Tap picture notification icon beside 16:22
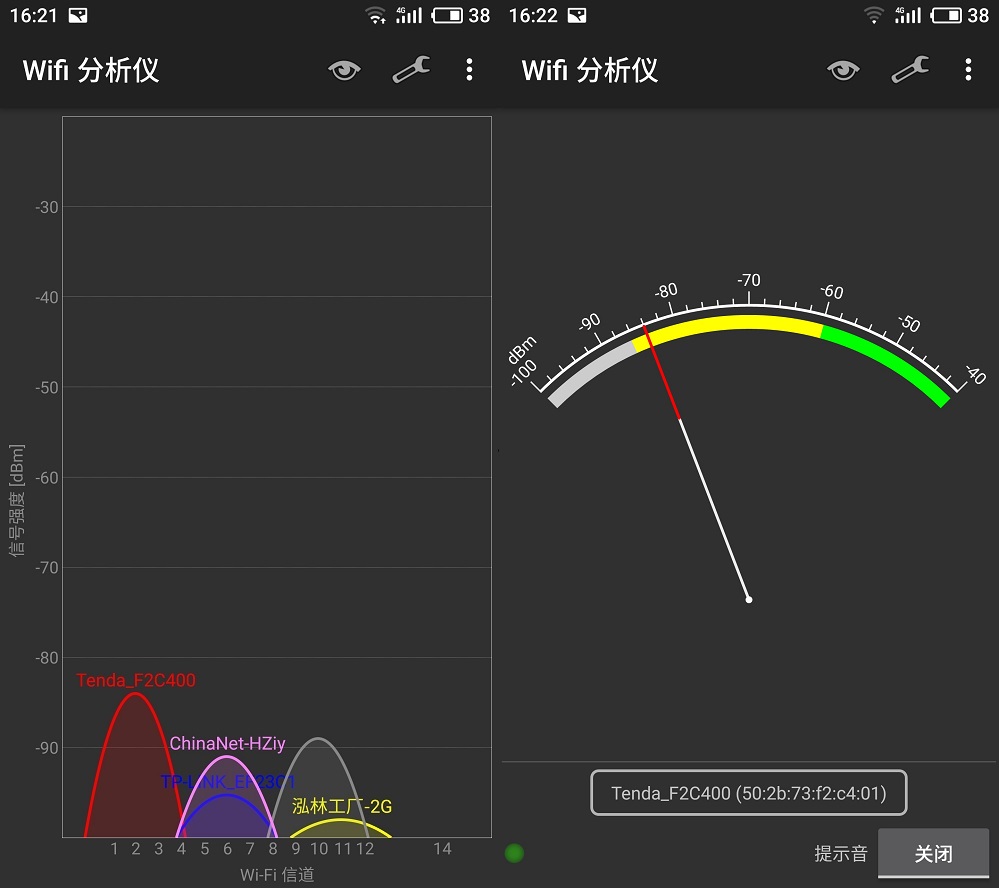This screenshot has width=999, height=888. click(577, 15)
